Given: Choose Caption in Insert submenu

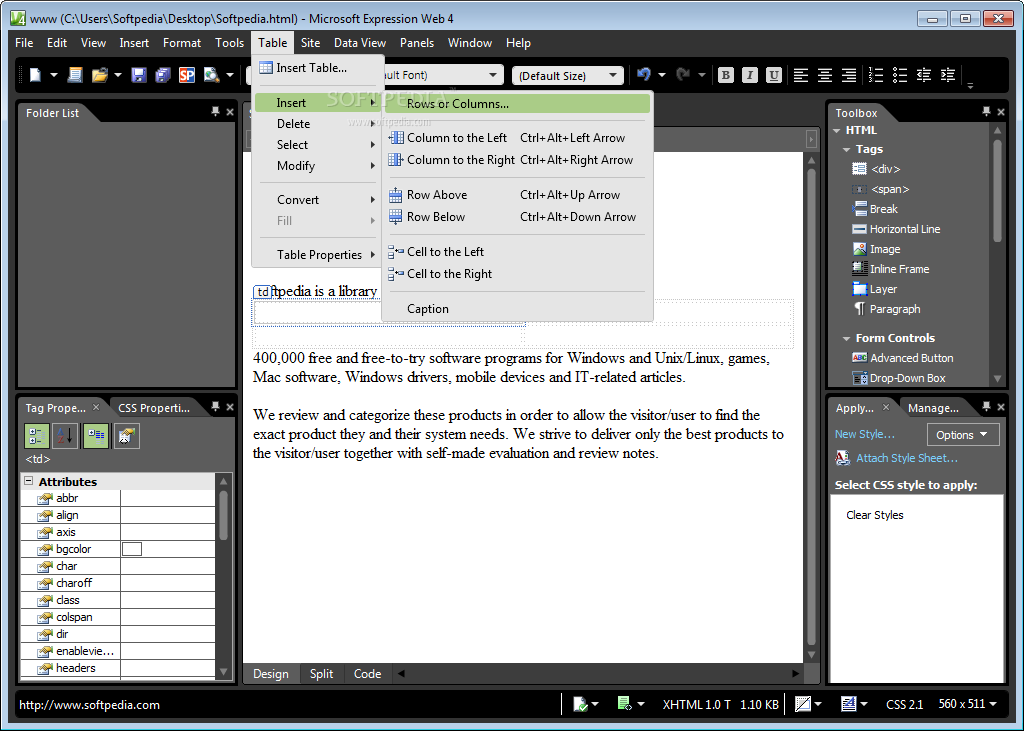Looking at the screenshot, I should click(x=516, y=308).
